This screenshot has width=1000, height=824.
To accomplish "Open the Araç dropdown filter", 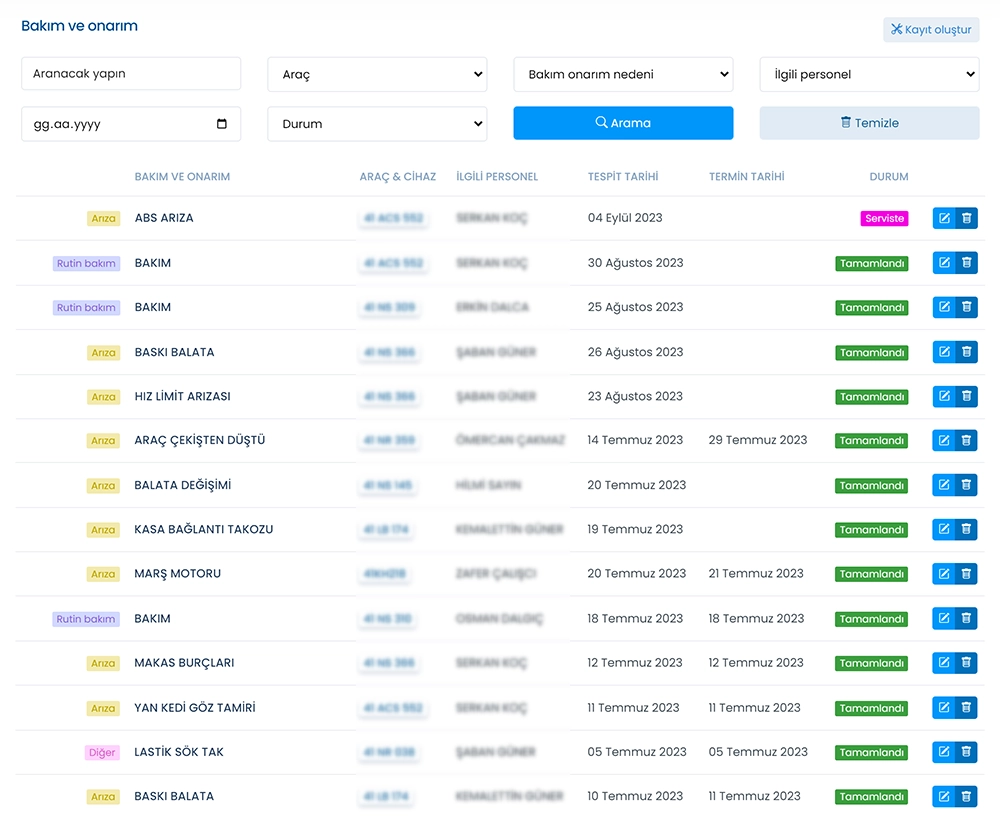I will tap(377, 74).
